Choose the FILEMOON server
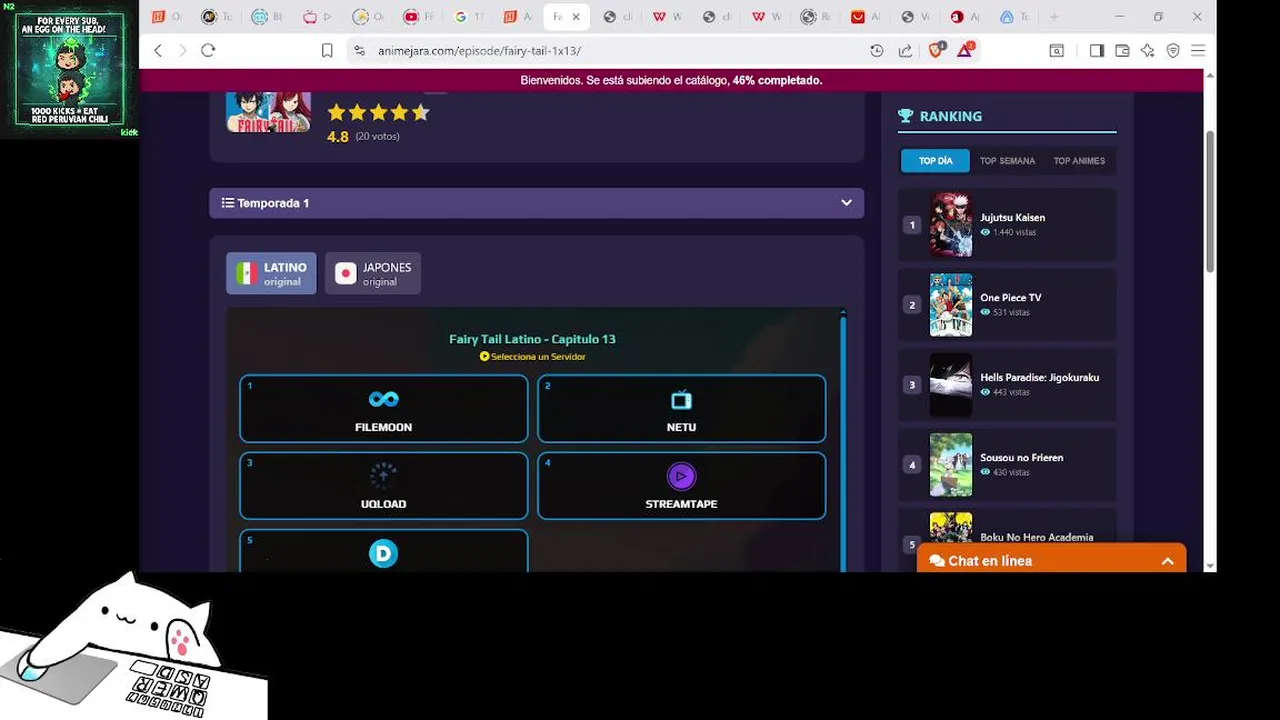 point(384,409)
